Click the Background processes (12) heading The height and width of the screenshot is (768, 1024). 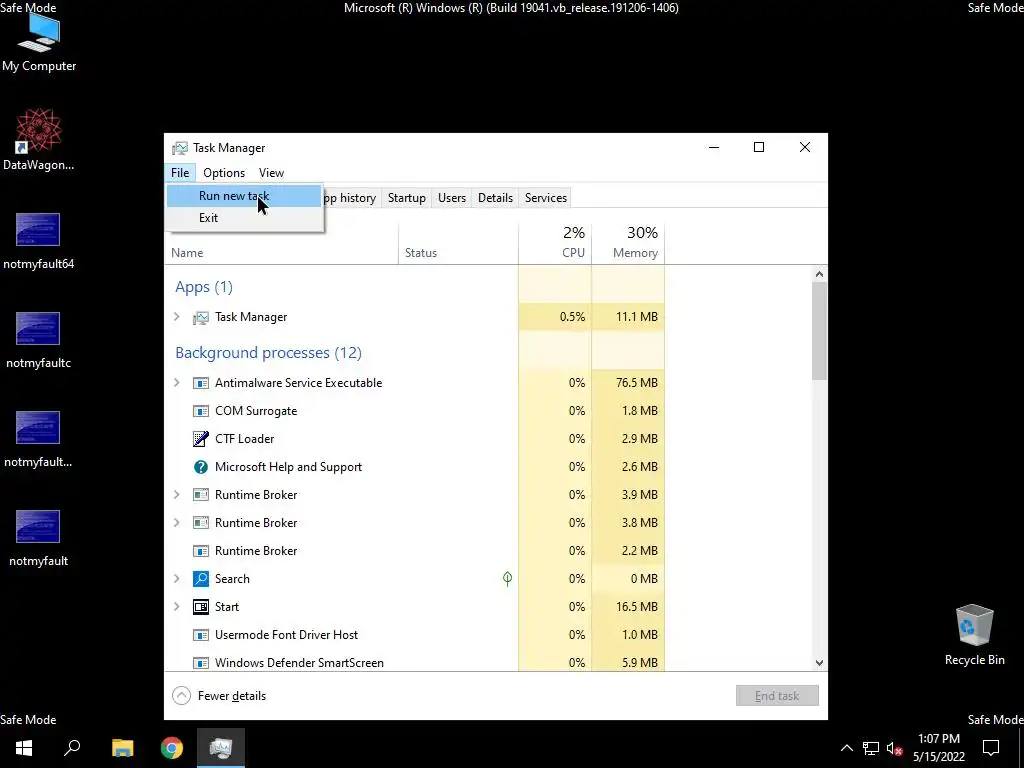tap(268, 353)
